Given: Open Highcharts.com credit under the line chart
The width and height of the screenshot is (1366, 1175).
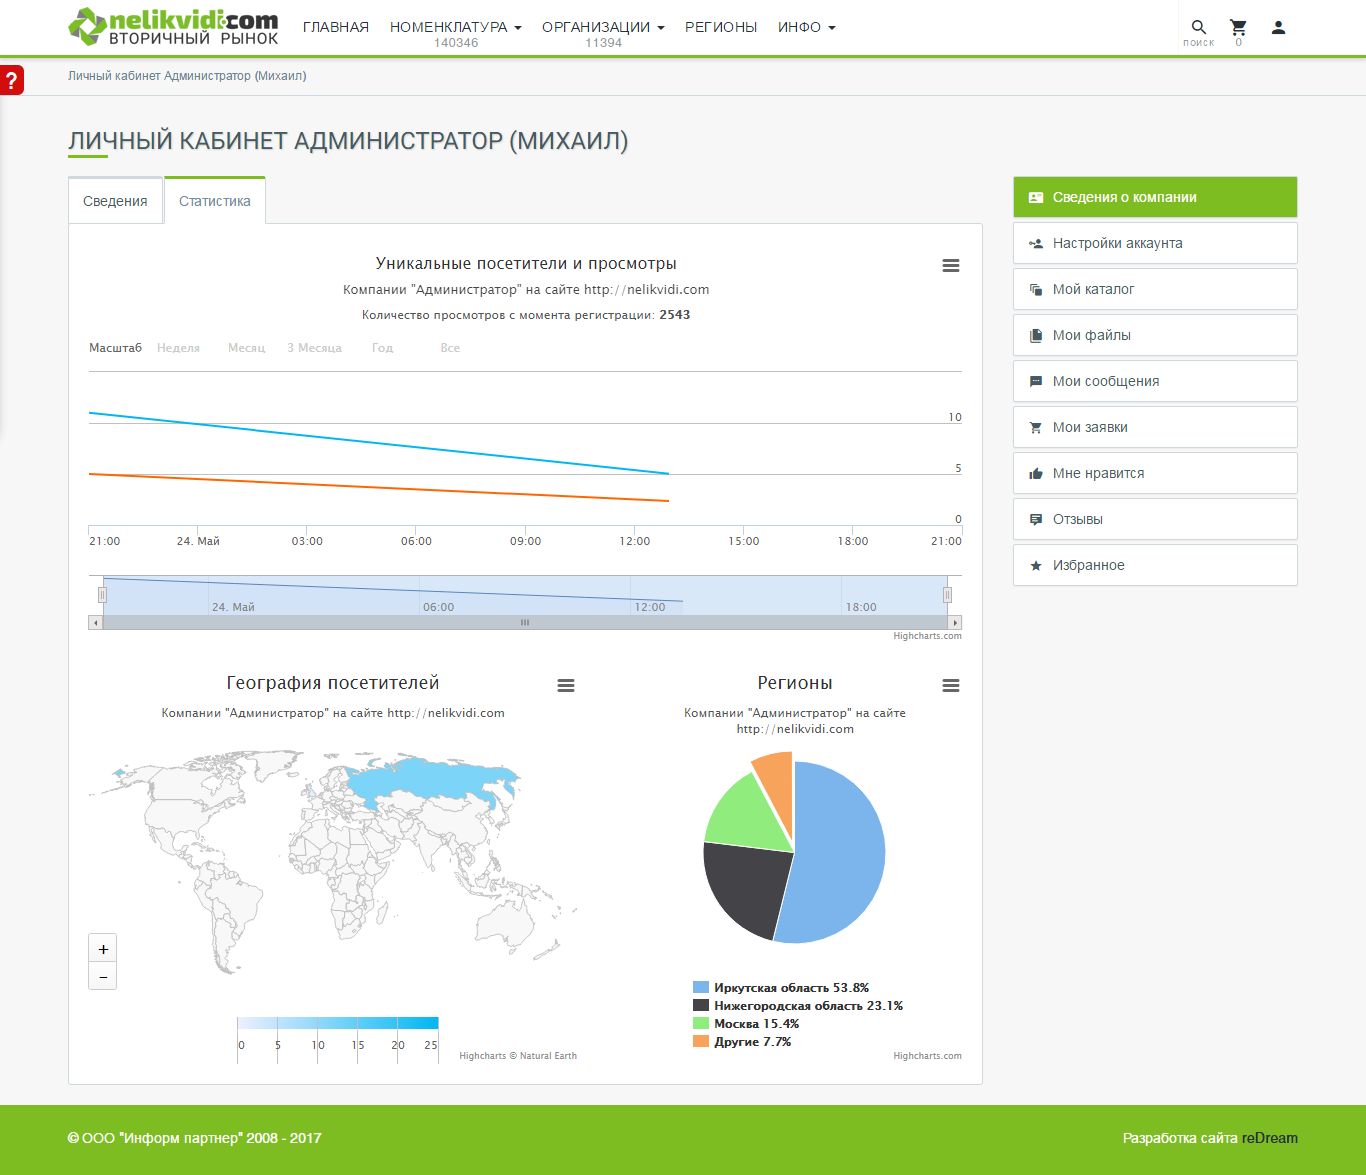Looking at the screenshot, I should pyautogui.click(x=927, y=636).
